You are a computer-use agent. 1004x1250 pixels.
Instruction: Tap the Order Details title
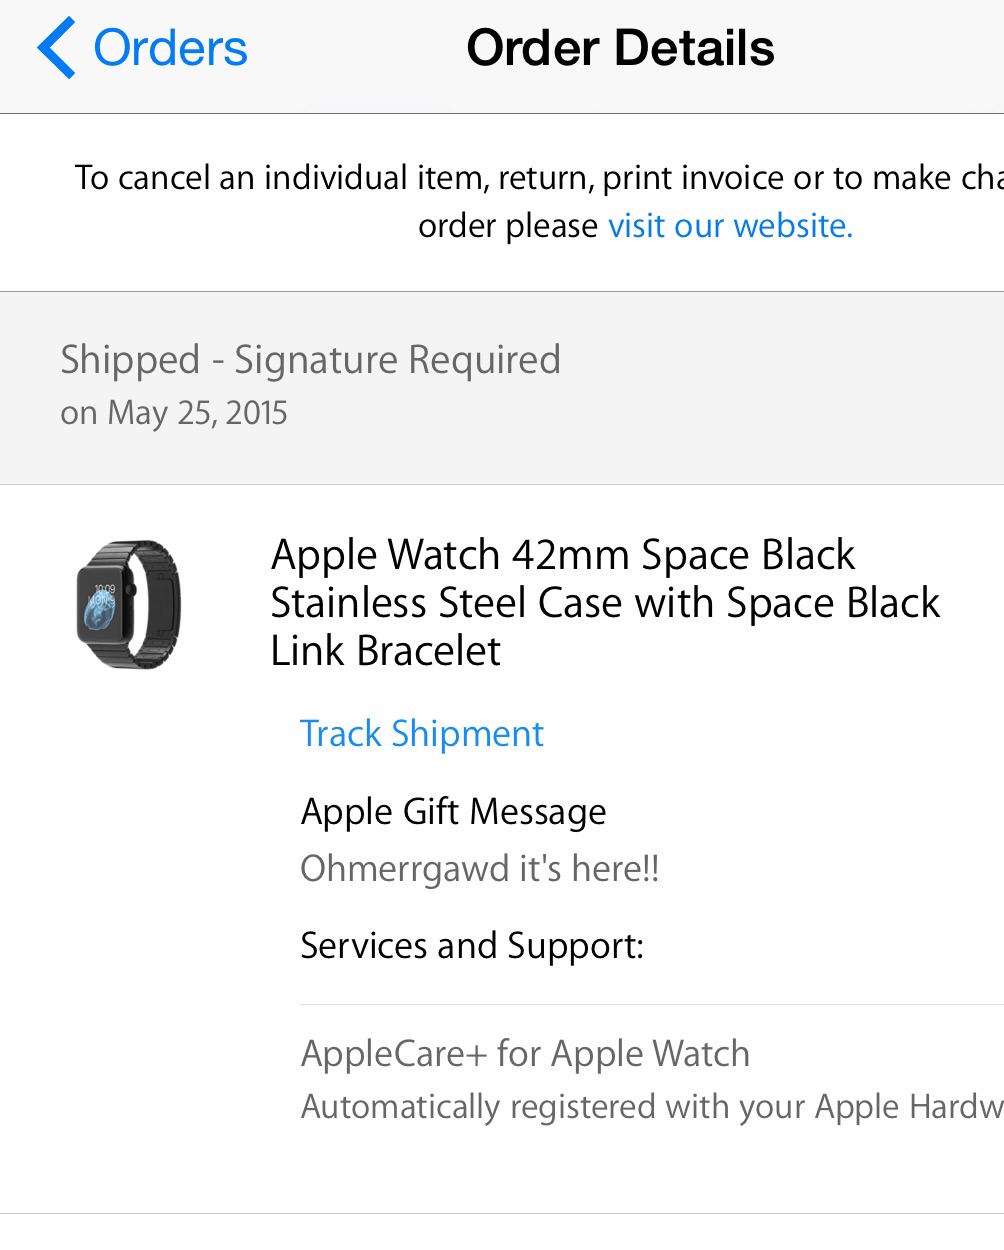(x=620, y=48)
